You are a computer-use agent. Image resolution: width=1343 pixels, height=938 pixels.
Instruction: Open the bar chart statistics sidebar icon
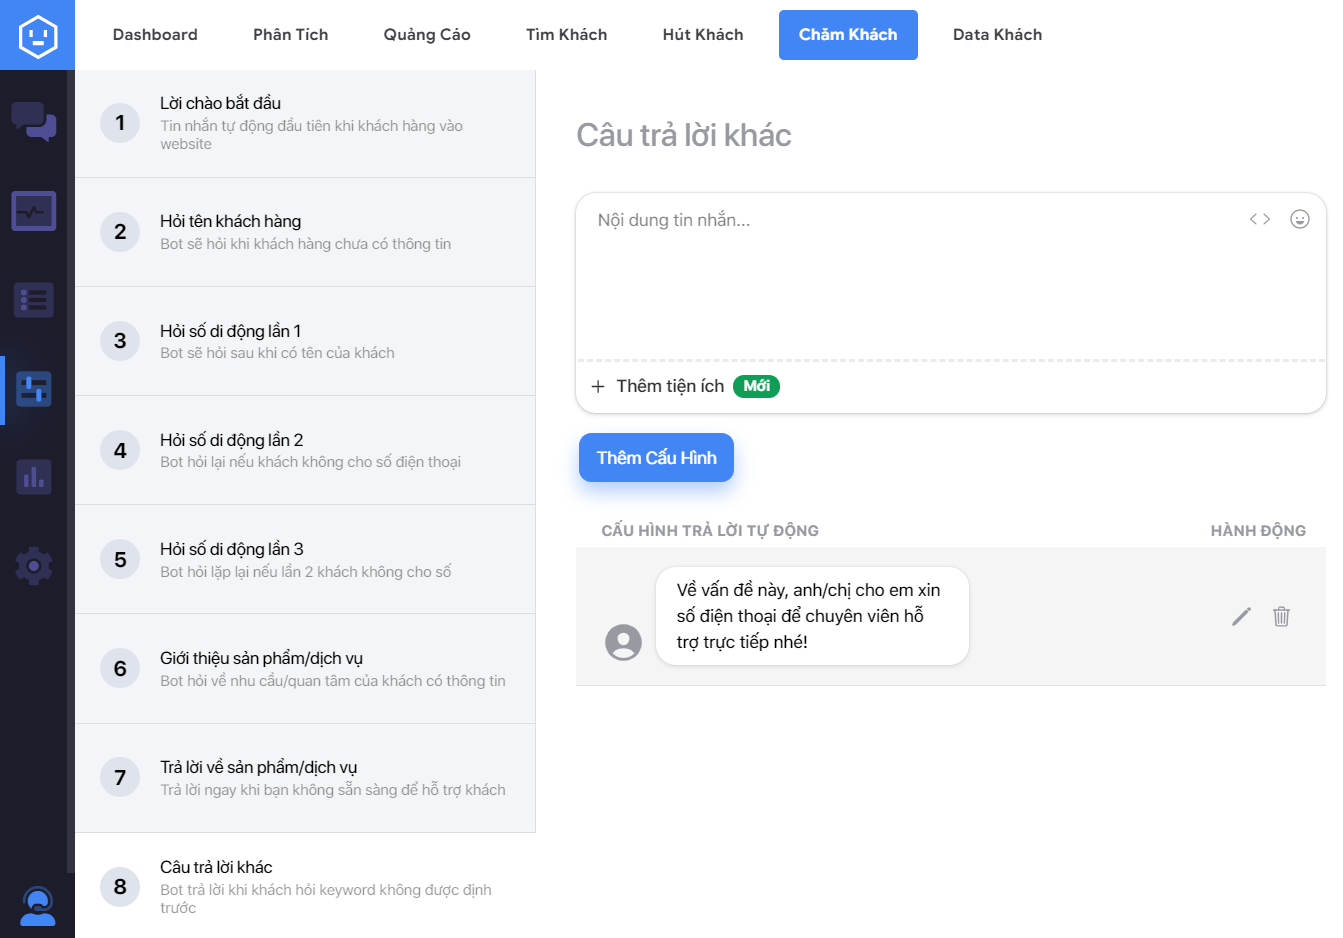[x=34, y=477]
